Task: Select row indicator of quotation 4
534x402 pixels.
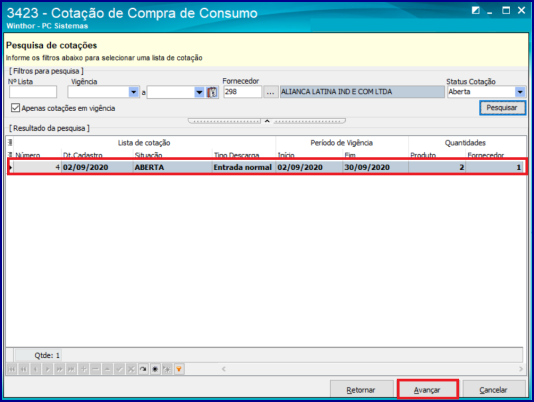Action: [x=11, y=167]
